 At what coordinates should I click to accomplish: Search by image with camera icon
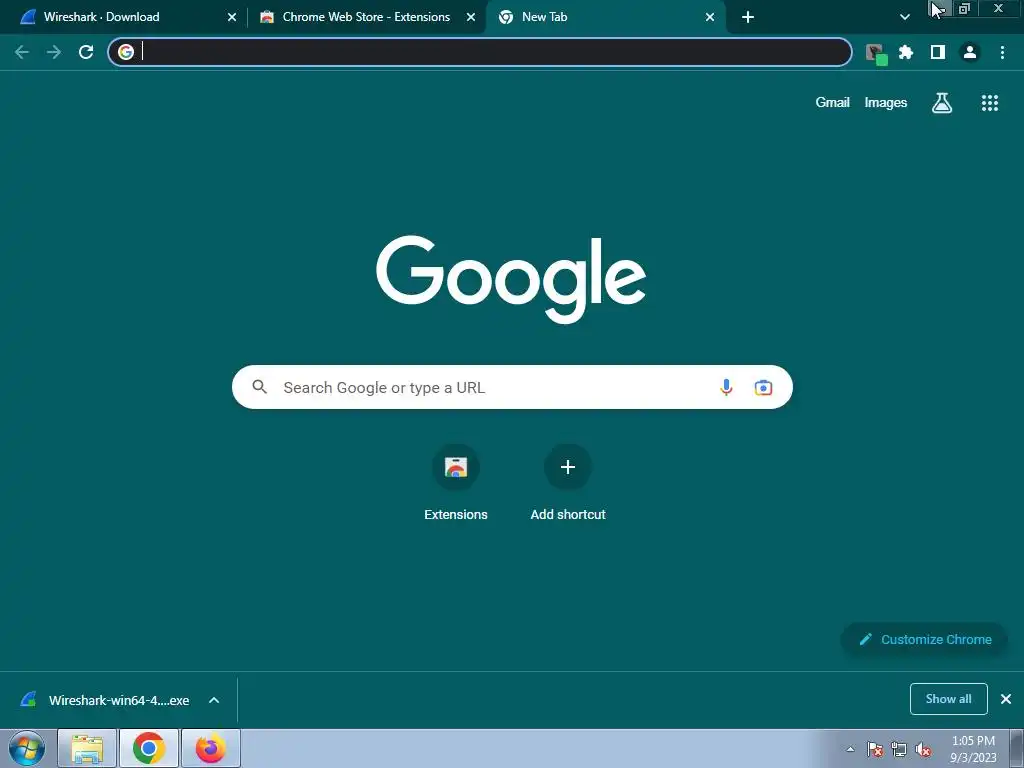[x=763, y=387]
